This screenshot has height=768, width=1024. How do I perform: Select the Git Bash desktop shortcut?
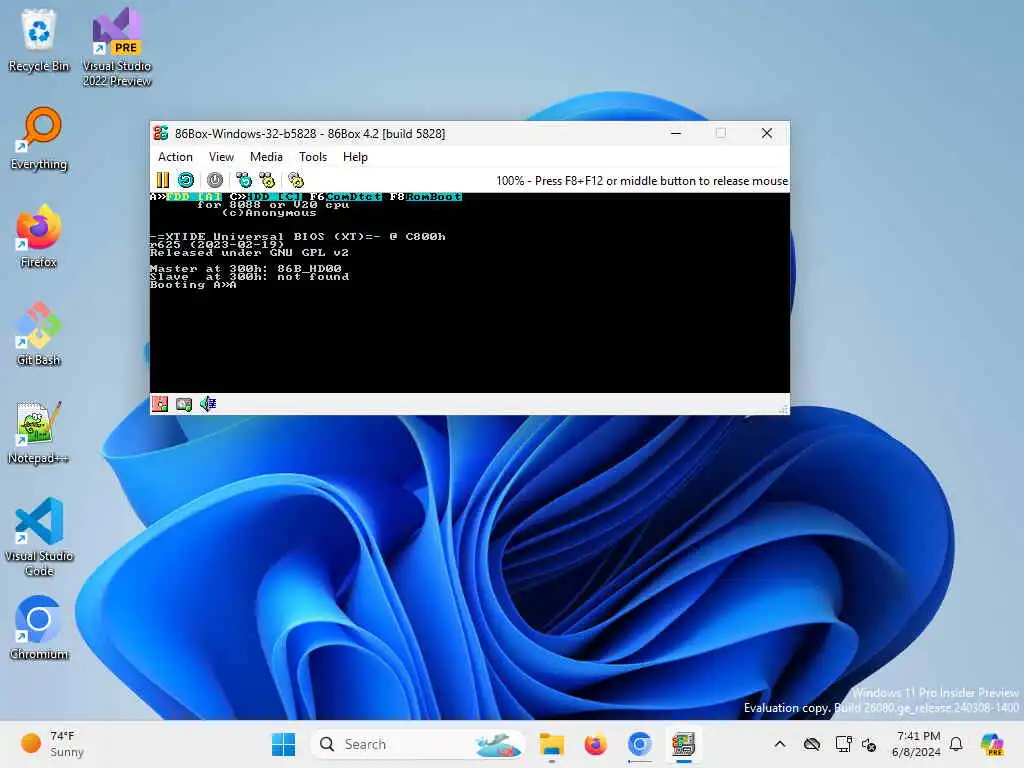(39, 334)
